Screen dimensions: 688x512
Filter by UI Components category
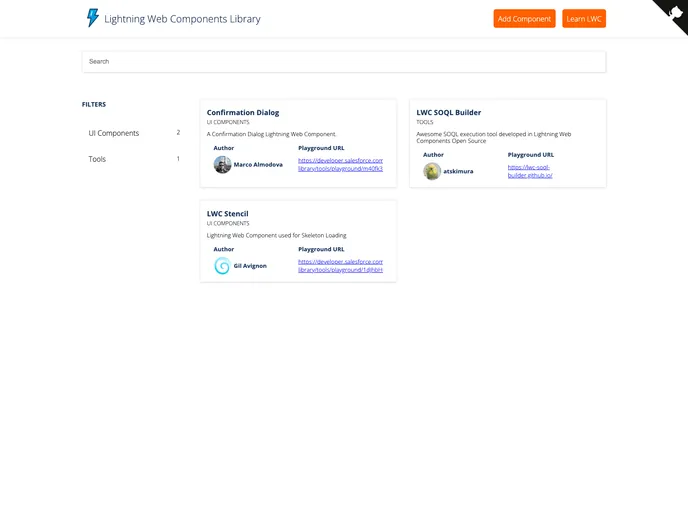tap(114, 133)
